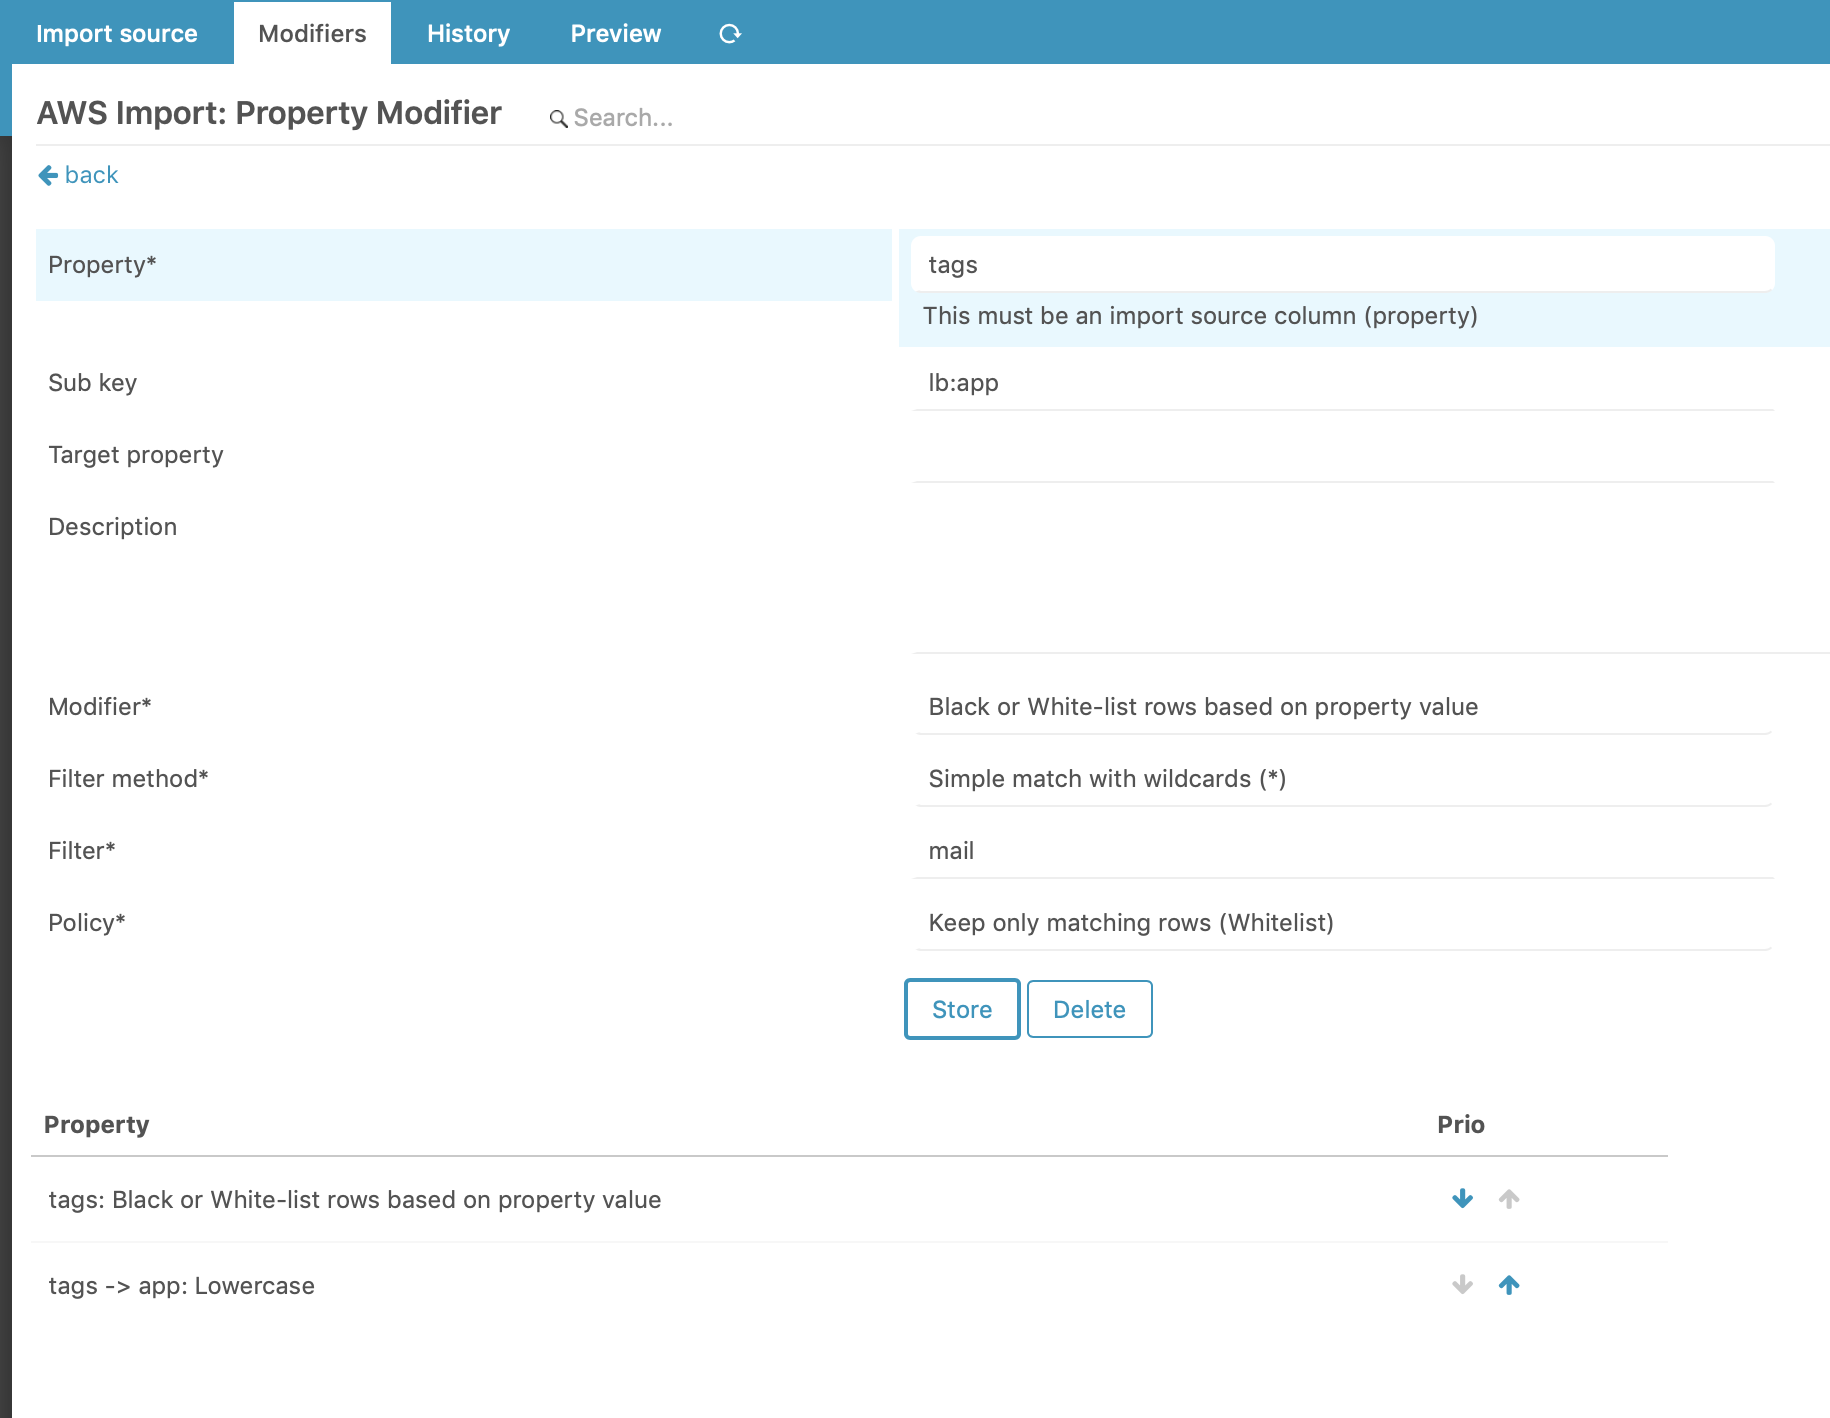Open the History tab

(468, 34)
